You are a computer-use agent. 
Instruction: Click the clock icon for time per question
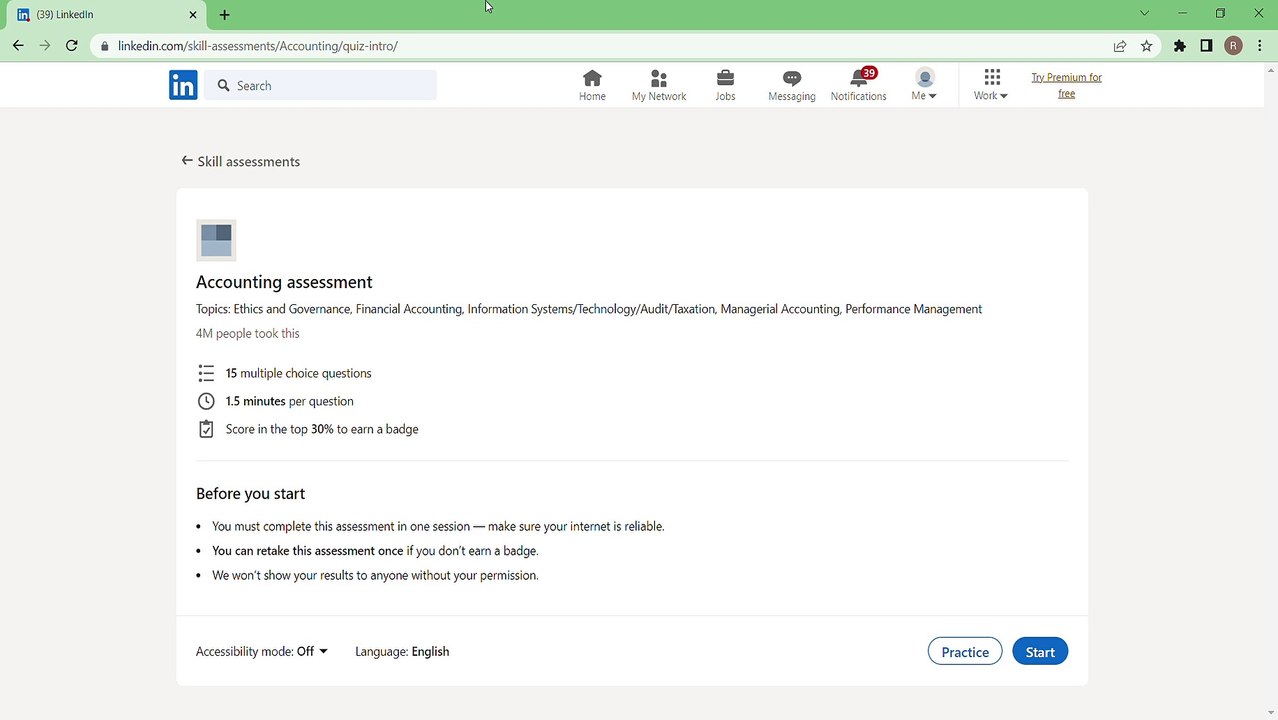pos(206,401)
